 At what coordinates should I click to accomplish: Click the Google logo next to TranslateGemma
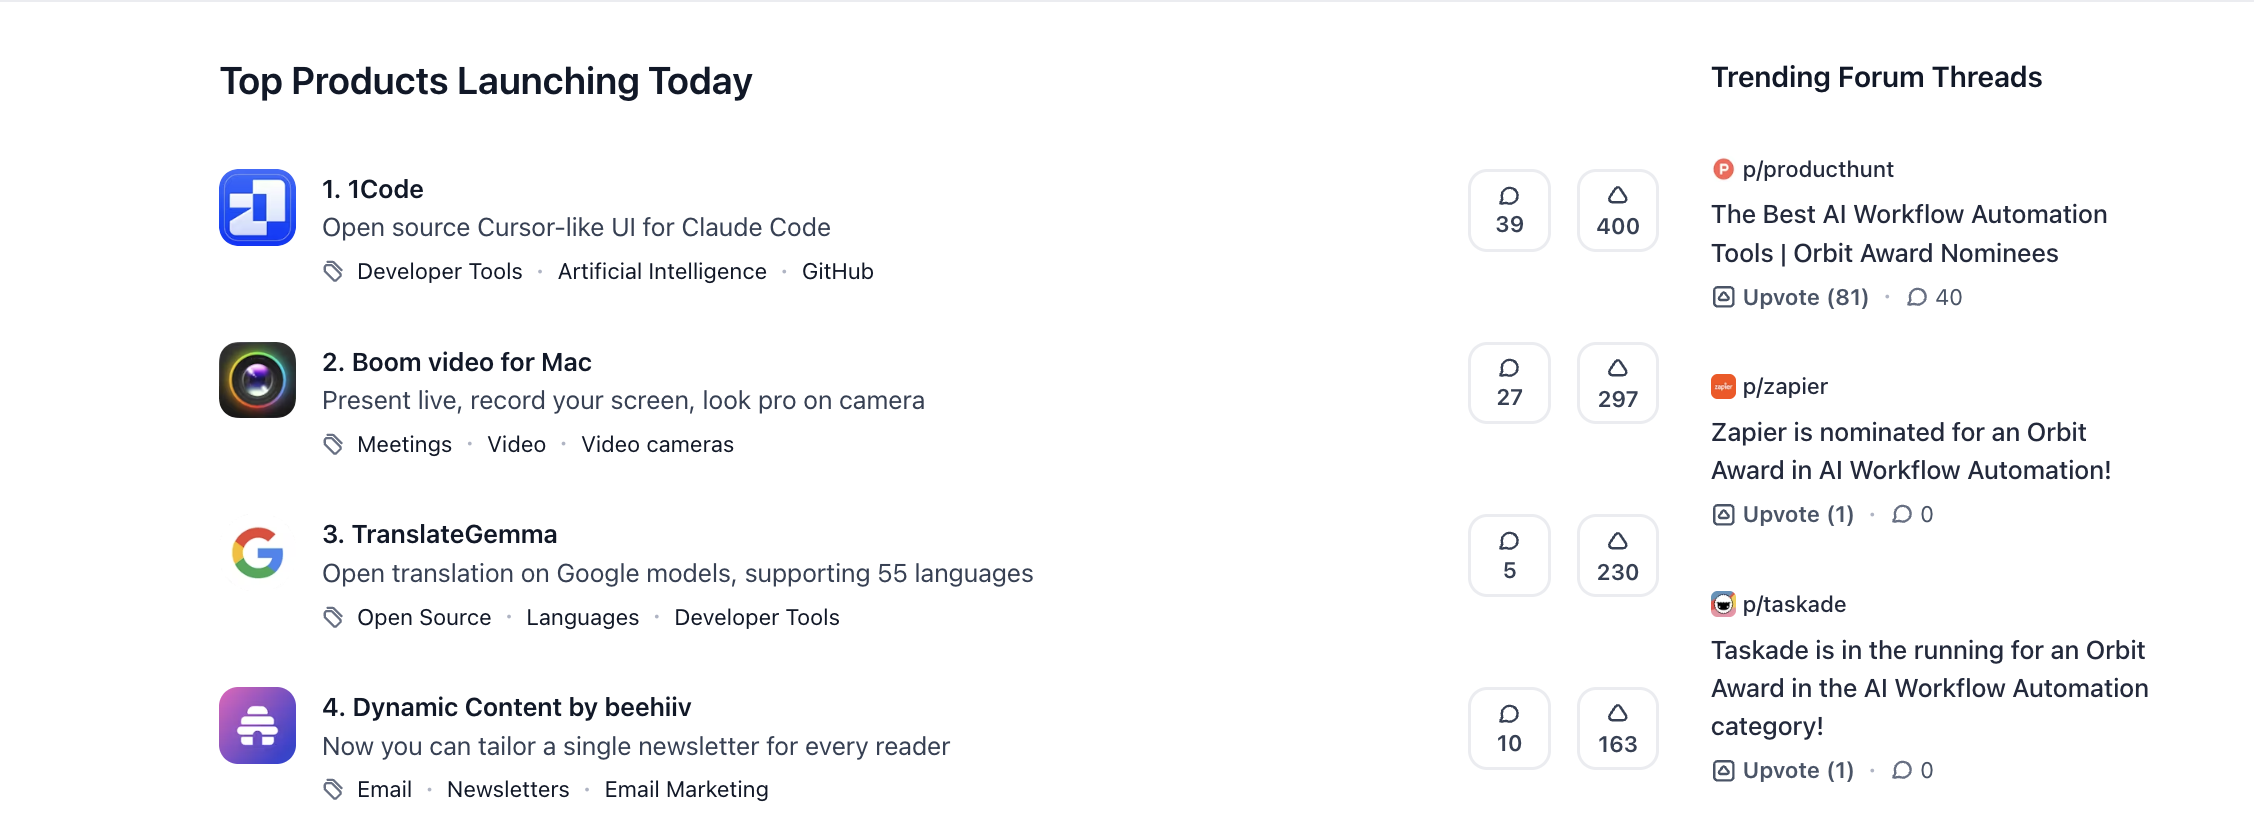257,553
